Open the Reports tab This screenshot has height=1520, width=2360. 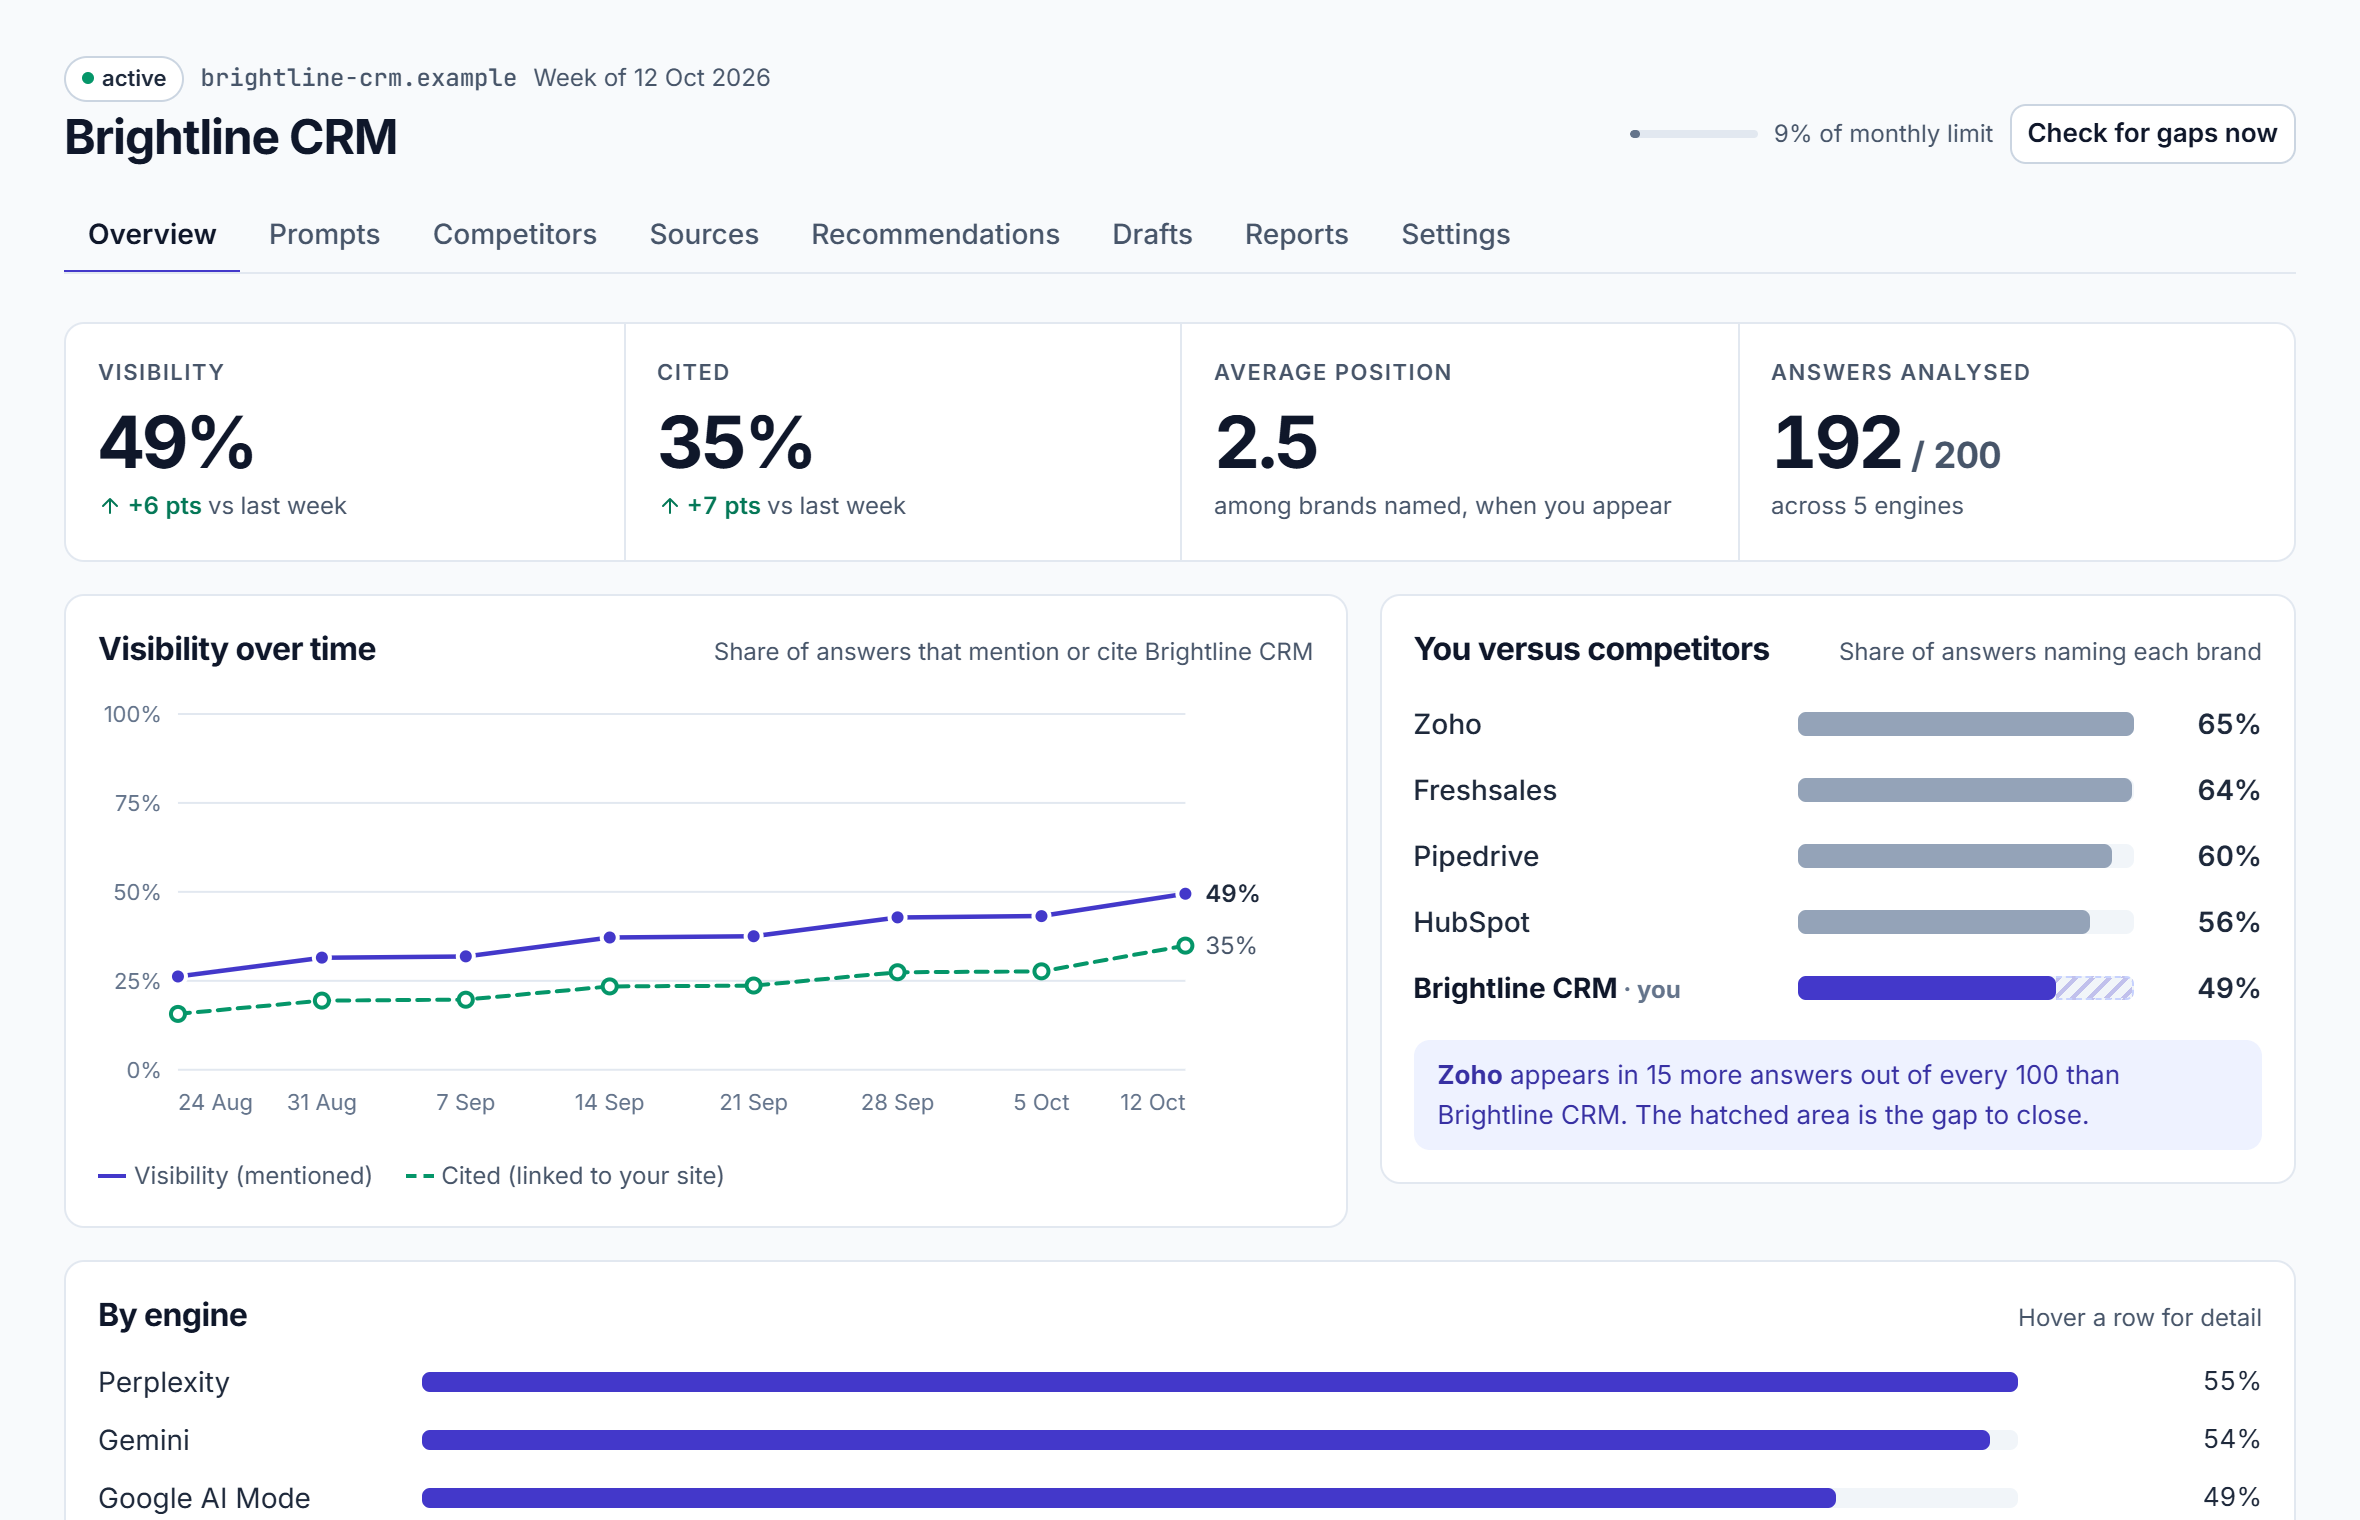[1296, 234]
